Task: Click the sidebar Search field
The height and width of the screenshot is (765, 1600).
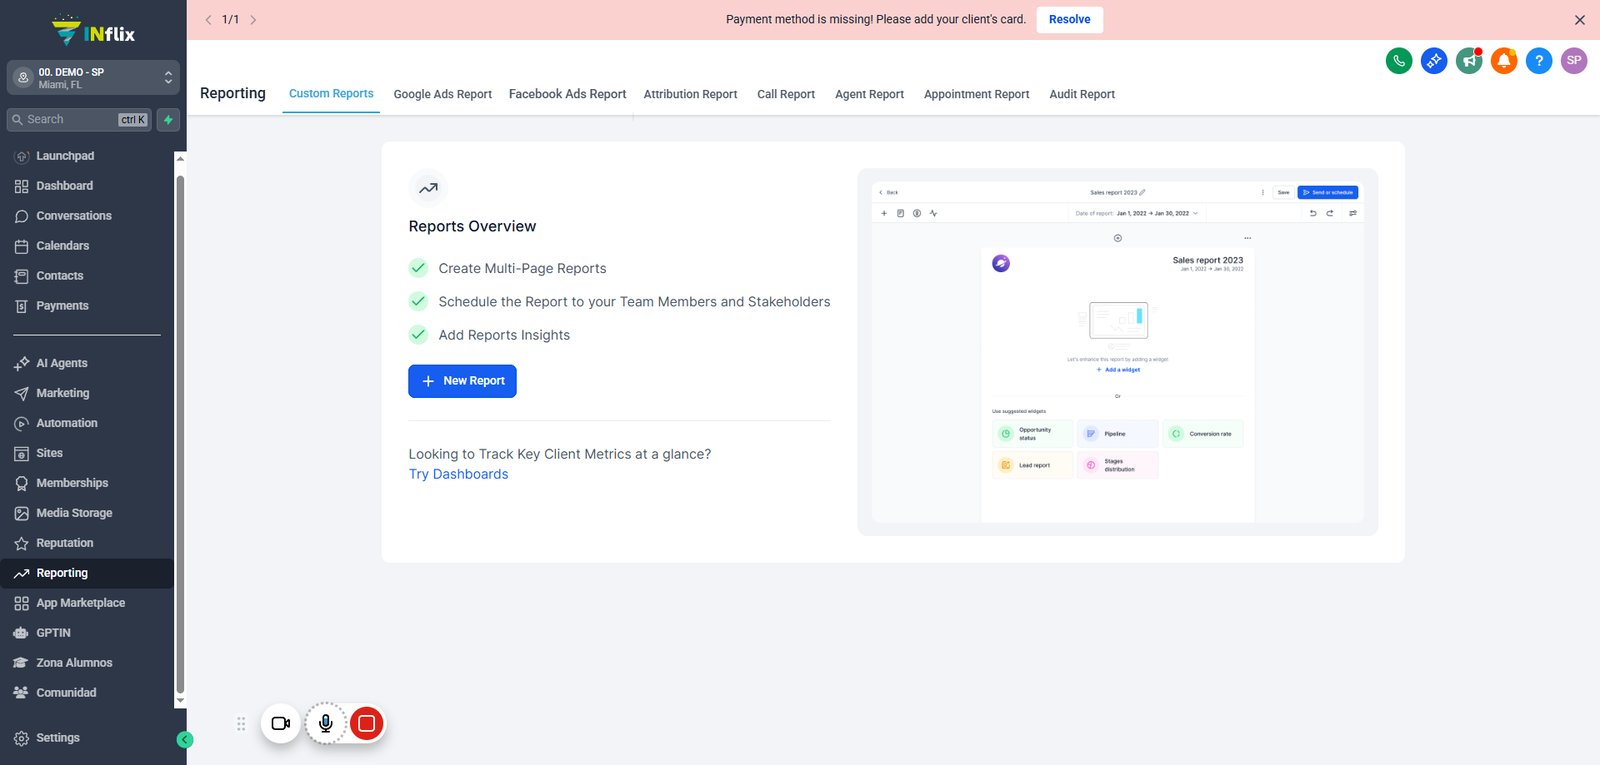Action: point(79,120)
